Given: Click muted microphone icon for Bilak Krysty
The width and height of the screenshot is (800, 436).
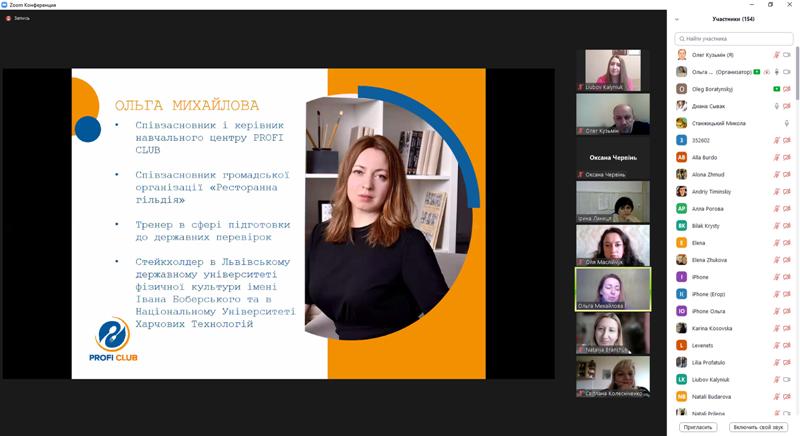Looking at the screenshot, I should (777, 226).
